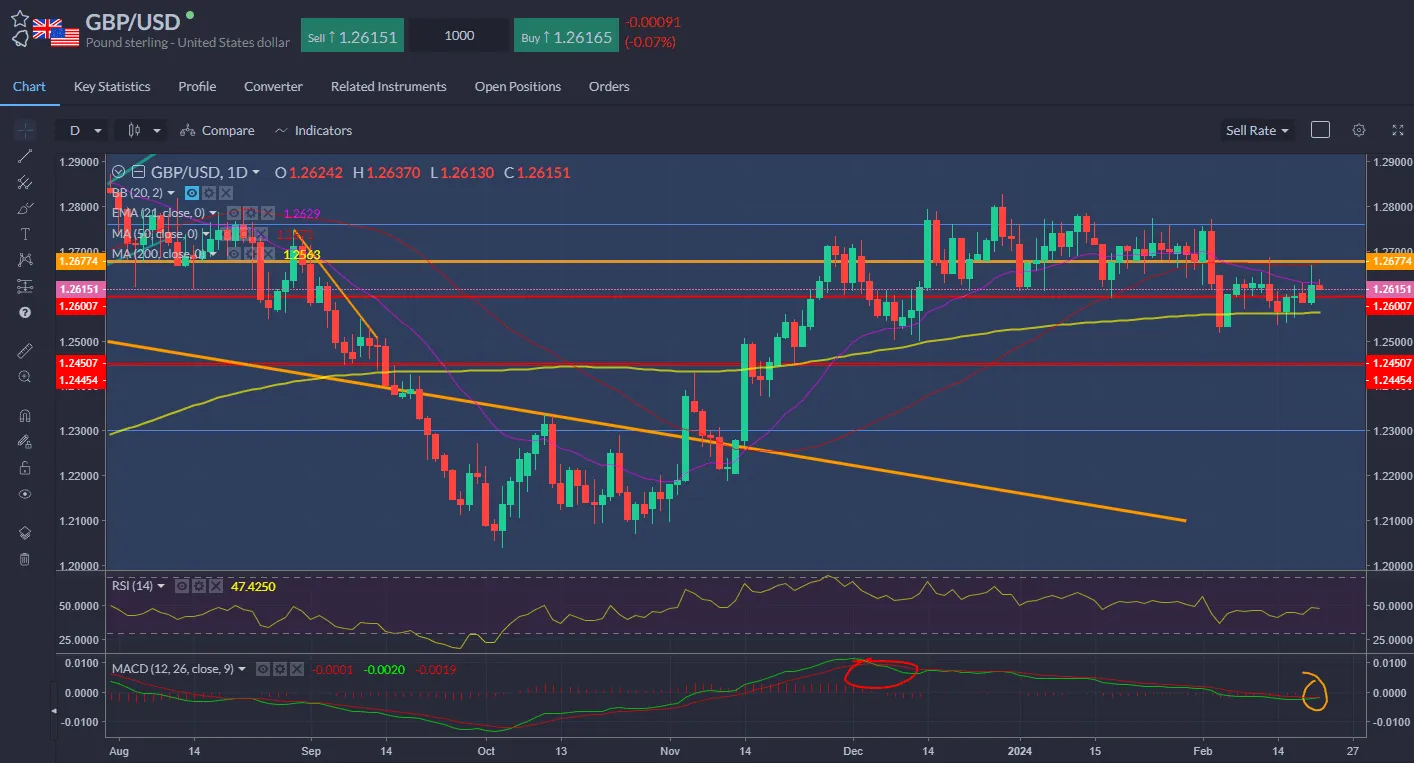Select the trend line drawing tool

coord(25,155)
